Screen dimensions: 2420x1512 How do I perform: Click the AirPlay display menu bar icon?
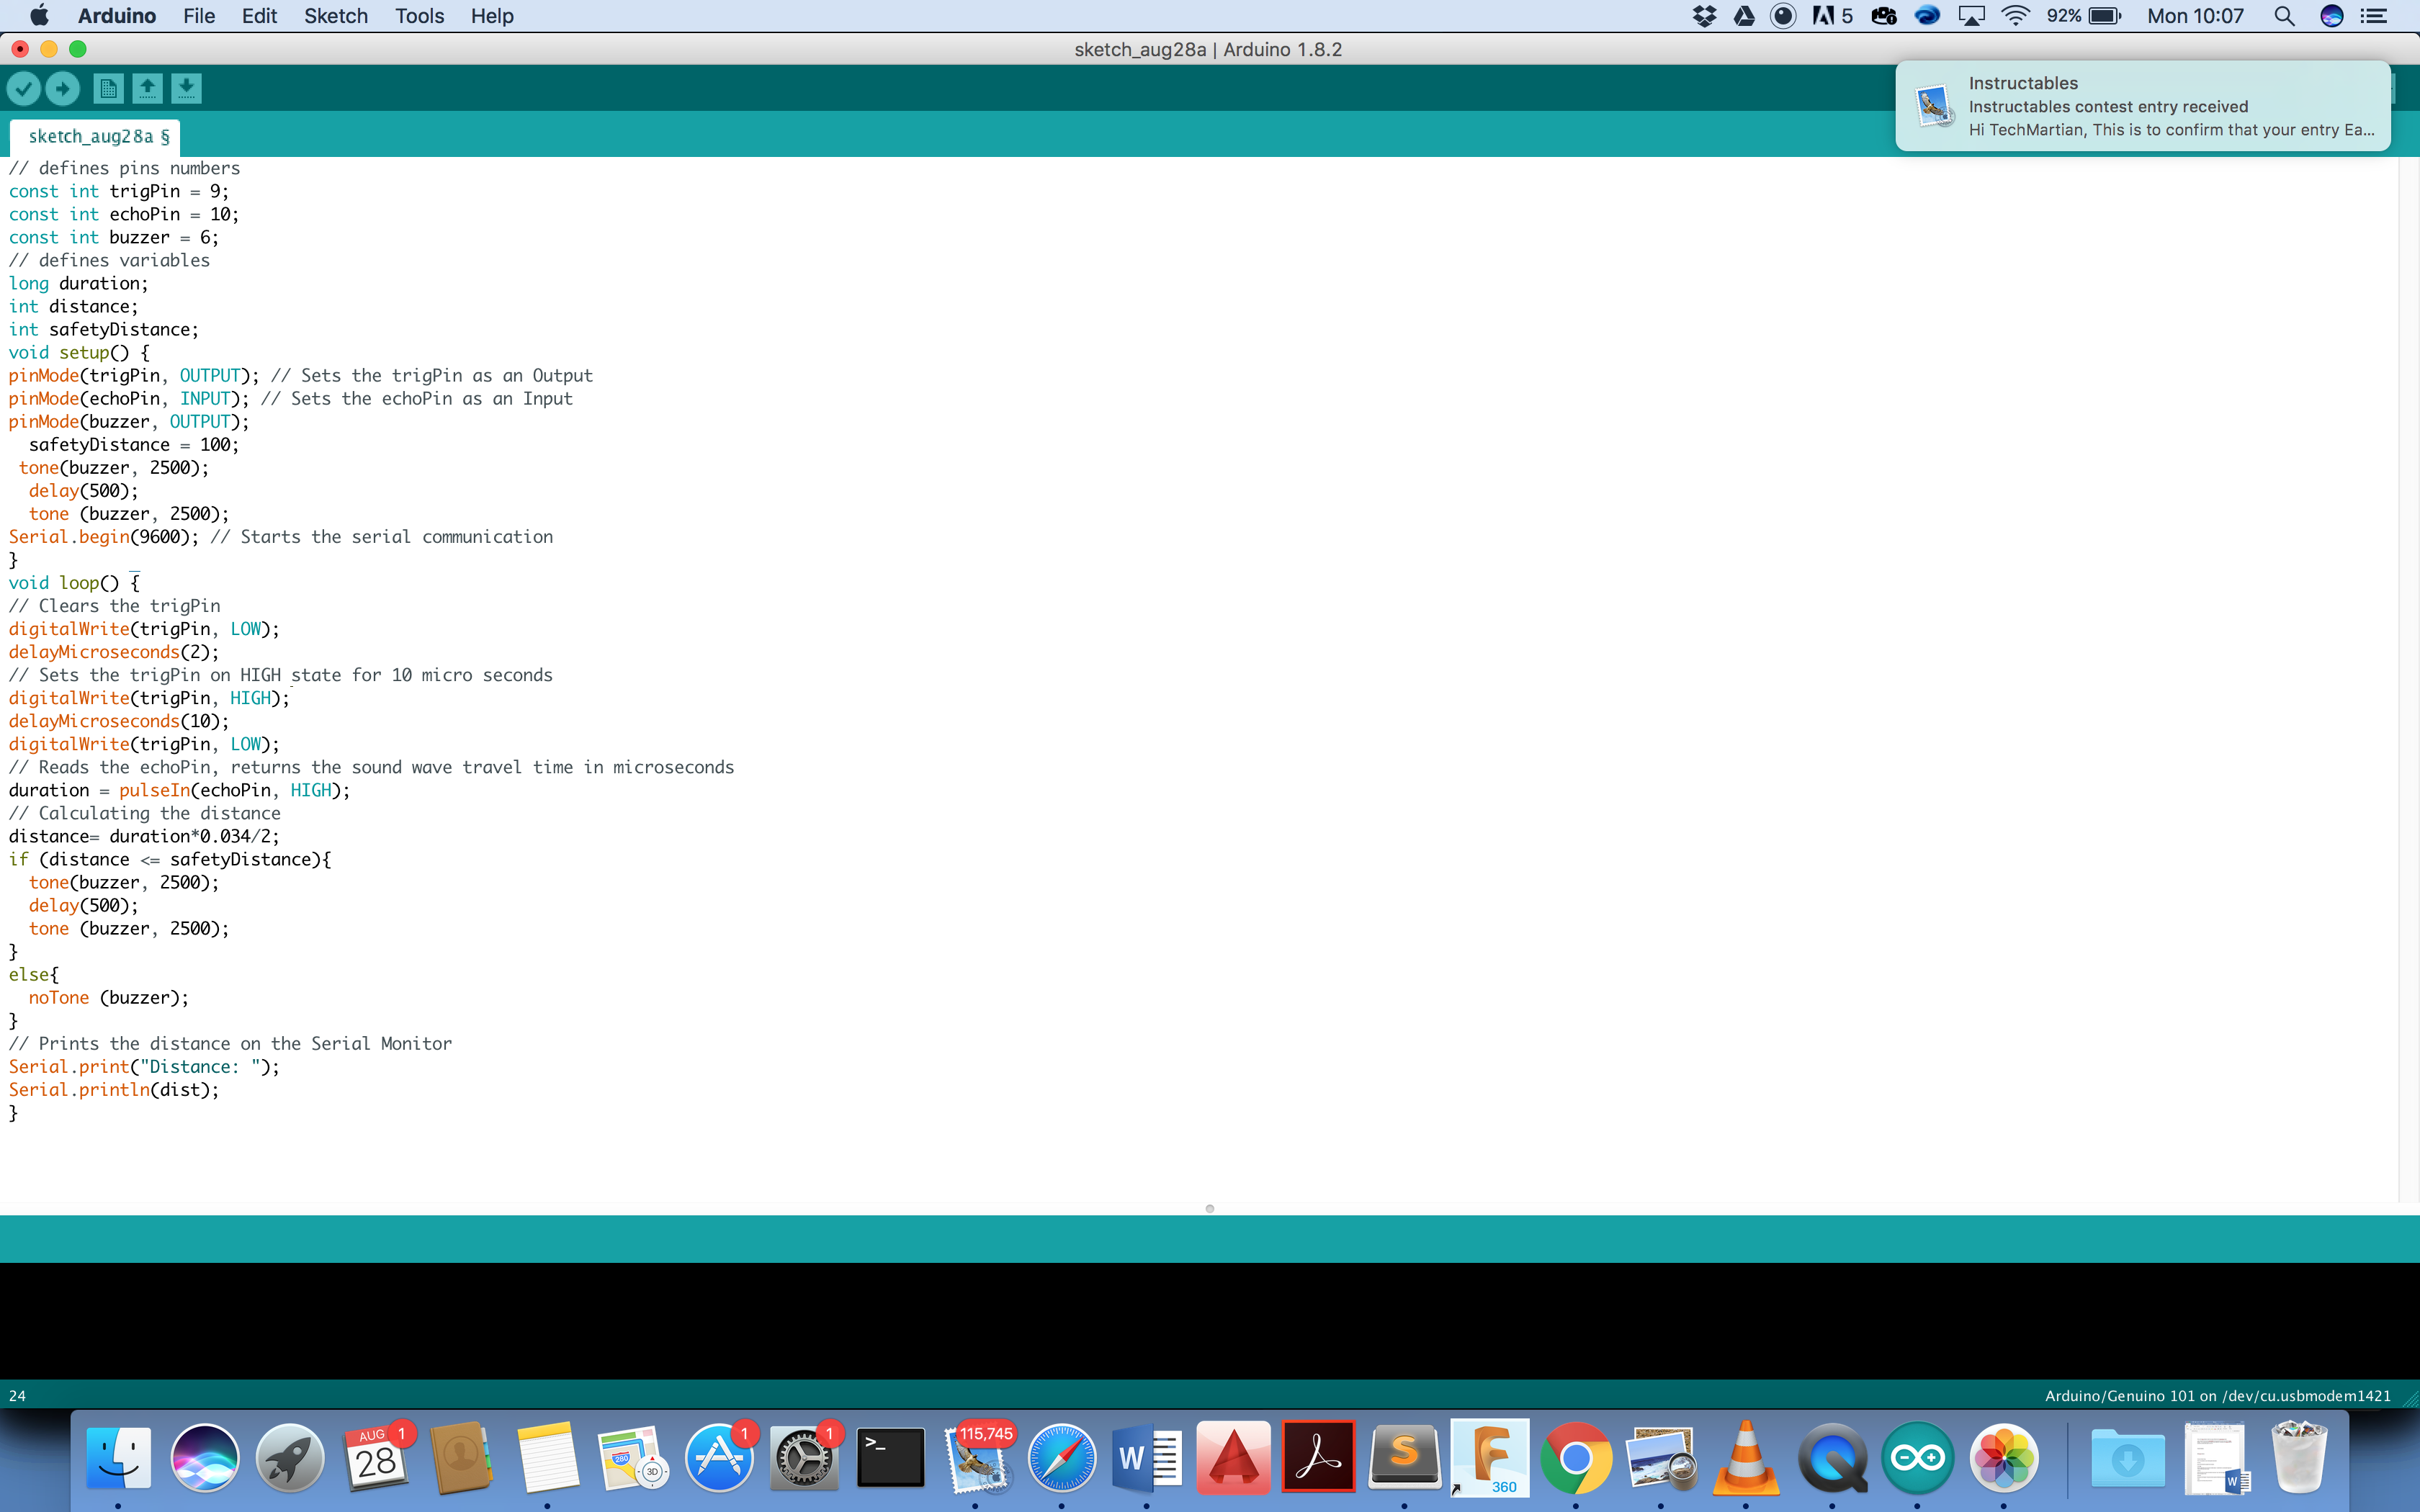coord(1971,16)
